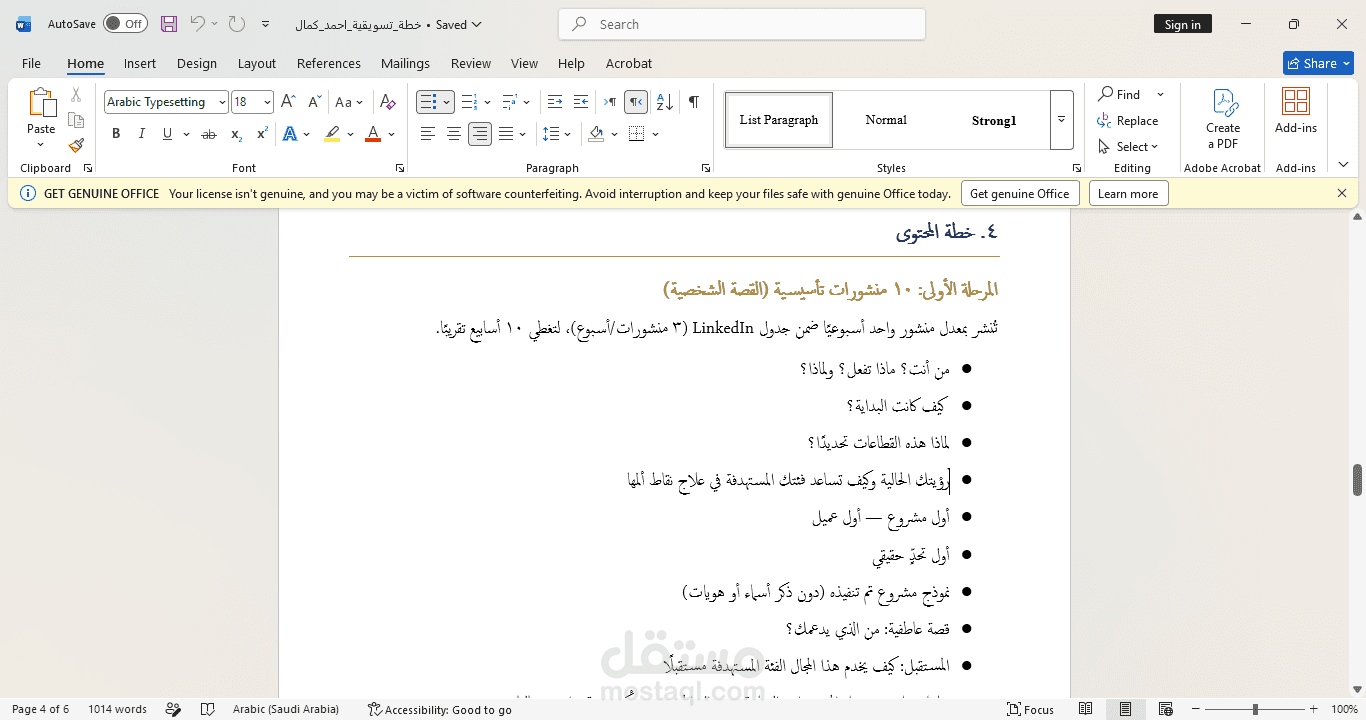Switch to the Review tab
Viewport: 1366px width, 720px height.
click(x=471, y=63)
